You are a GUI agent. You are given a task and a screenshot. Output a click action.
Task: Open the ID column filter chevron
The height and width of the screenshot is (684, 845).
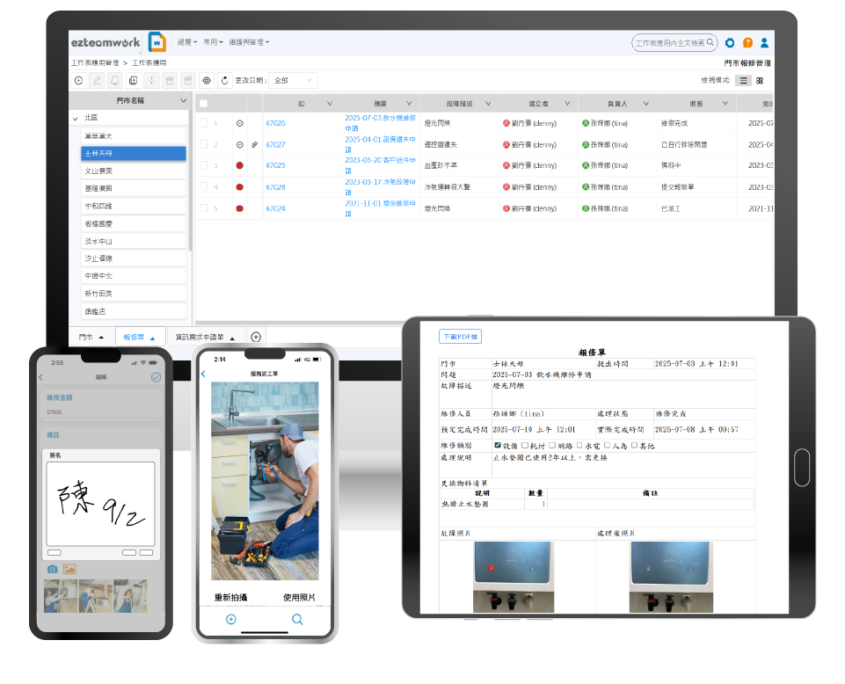[329, 103]
